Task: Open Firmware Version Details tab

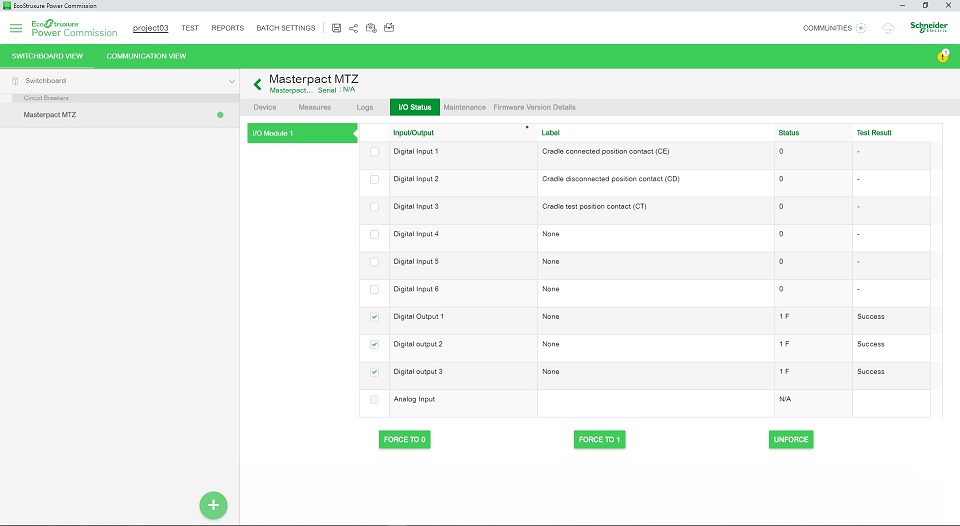Action: pyautogui.click(x=534, y=107)
